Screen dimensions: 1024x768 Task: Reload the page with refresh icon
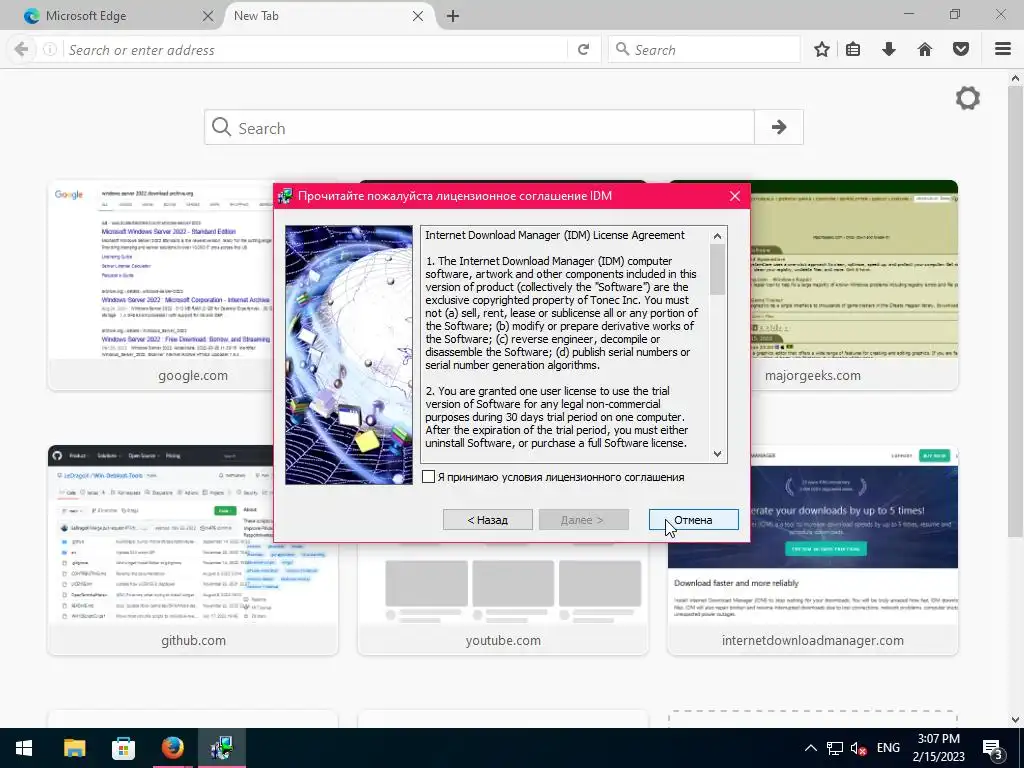coord(583,50)
